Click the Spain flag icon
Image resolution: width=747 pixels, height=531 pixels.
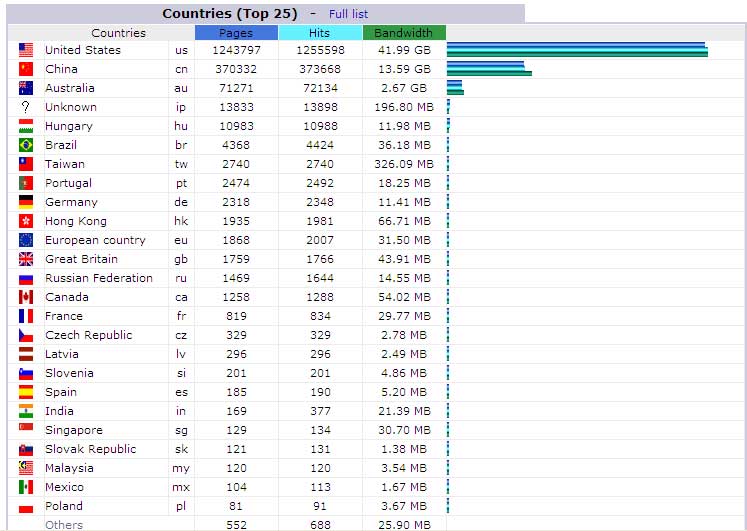(x=26, y=392)
